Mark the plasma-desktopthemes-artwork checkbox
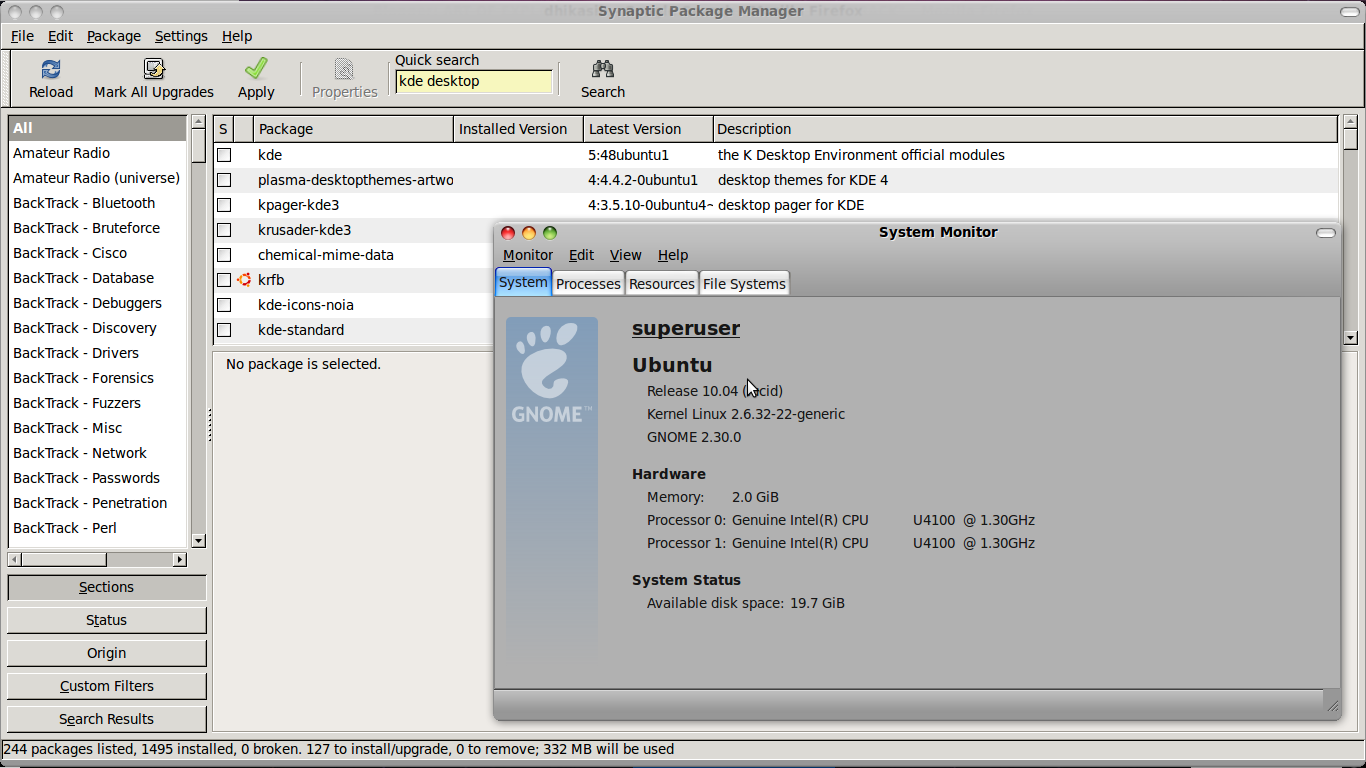Screen dimensions: 1366x768 pyautogui.click(x=224, y=180)
